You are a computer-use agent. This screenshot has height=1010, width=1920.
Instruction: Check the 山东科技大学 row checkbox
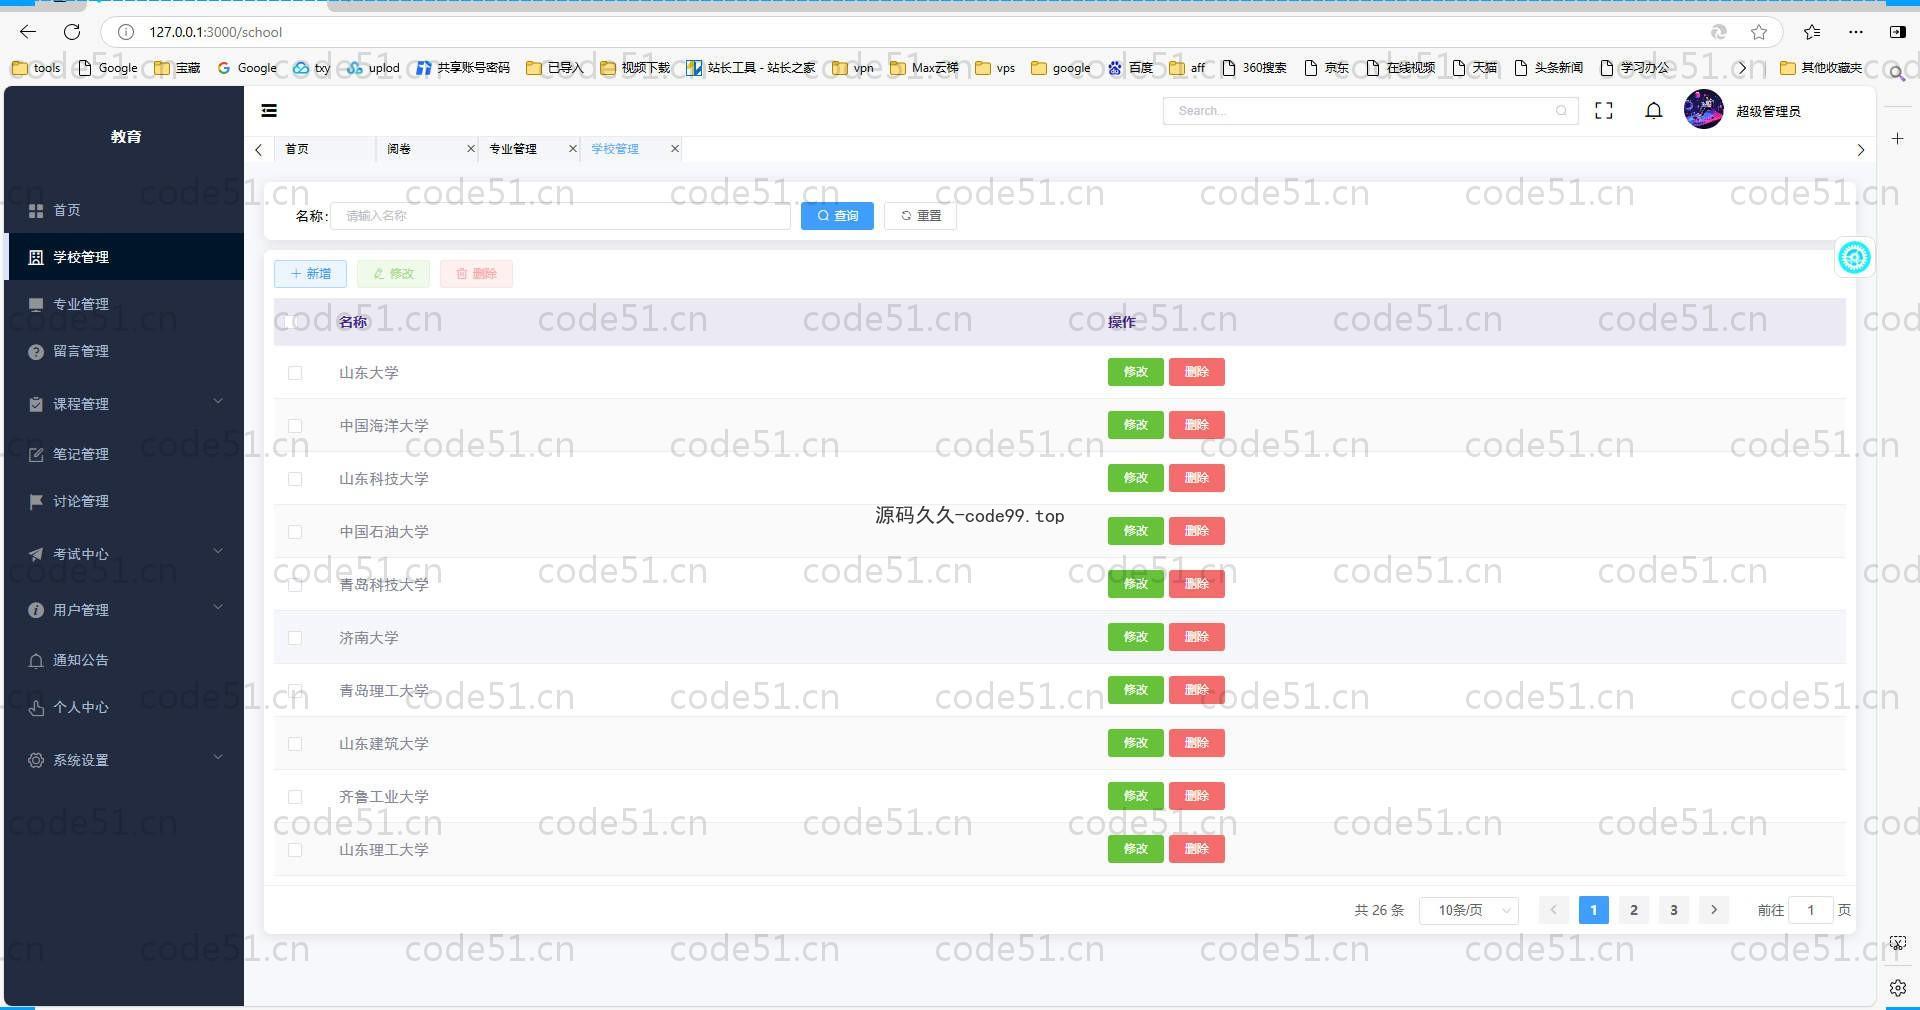[x=295, y=479]
